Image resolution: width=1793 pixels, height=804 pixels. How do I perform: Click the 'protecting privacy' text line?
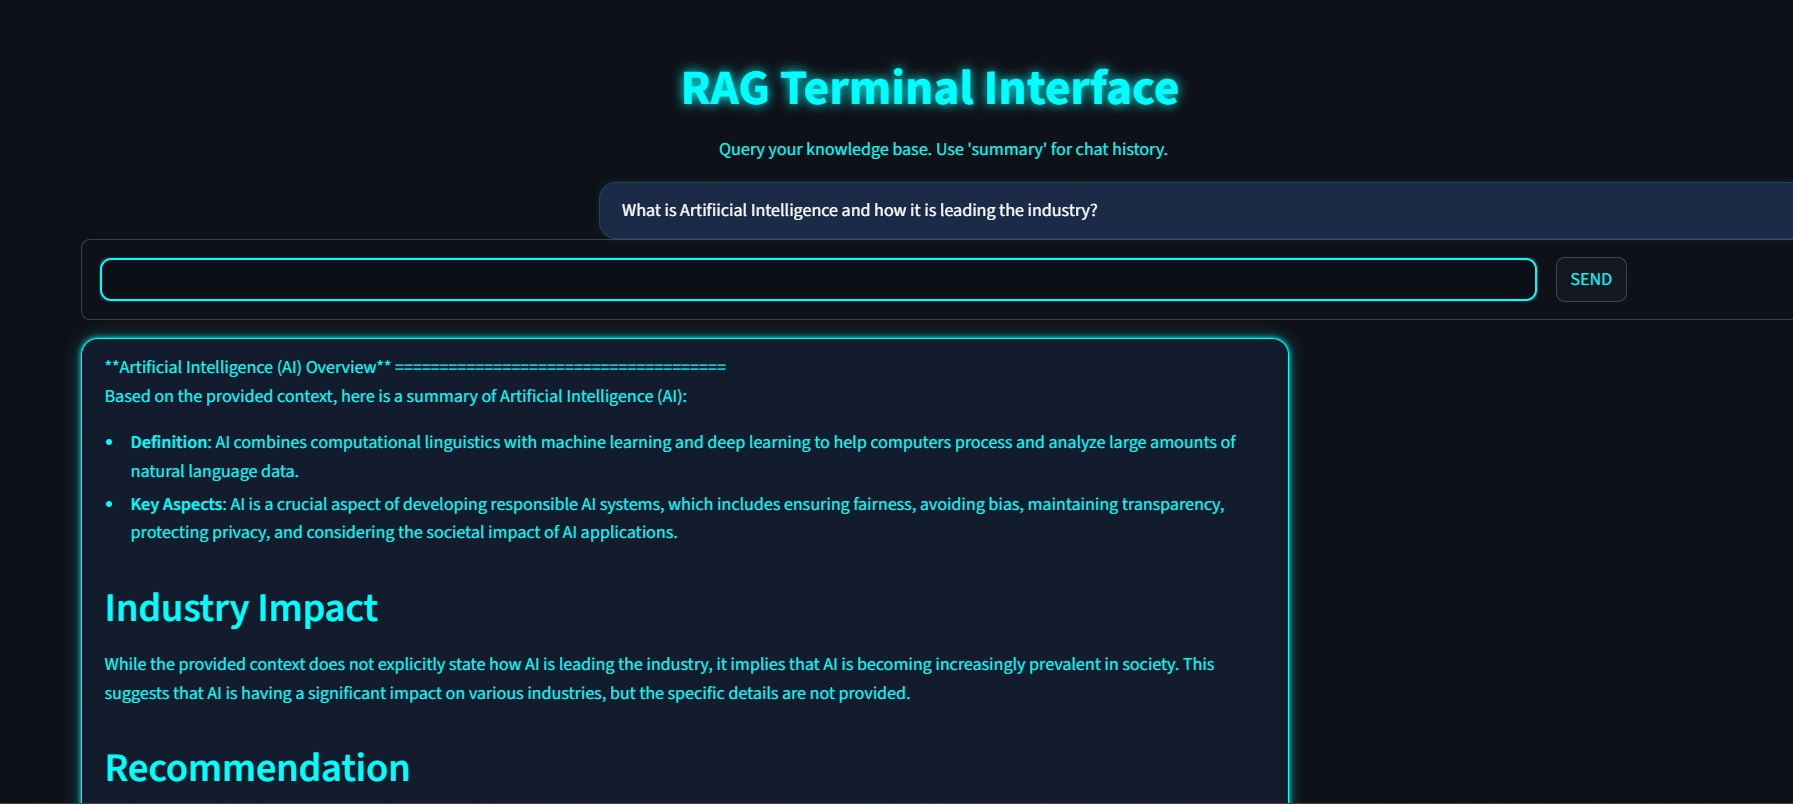tap(403, 532)
